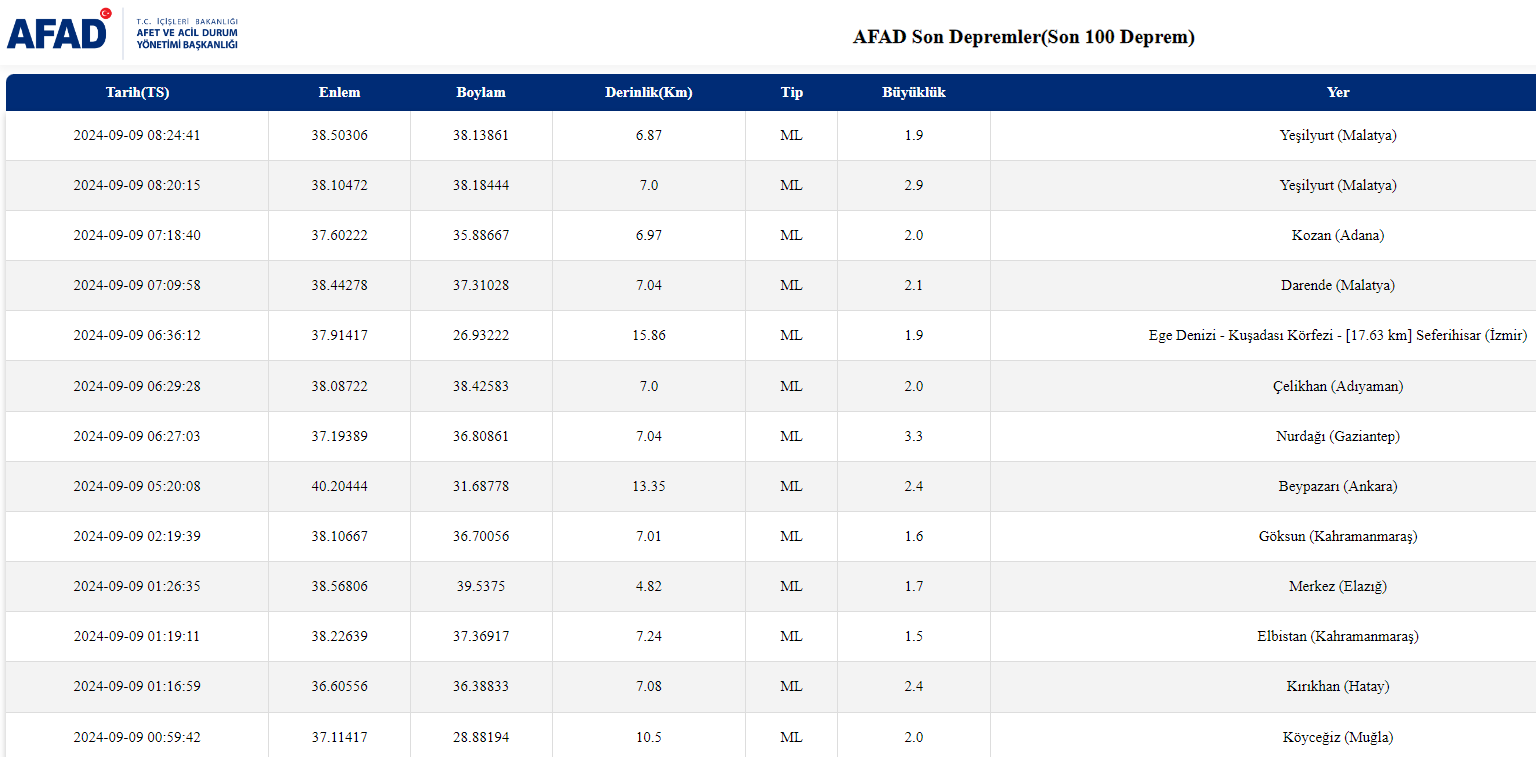Screen dimensions: 1536x757
Task: Click the page title AFAD Son Depremler
Action: pos(1024,37)
